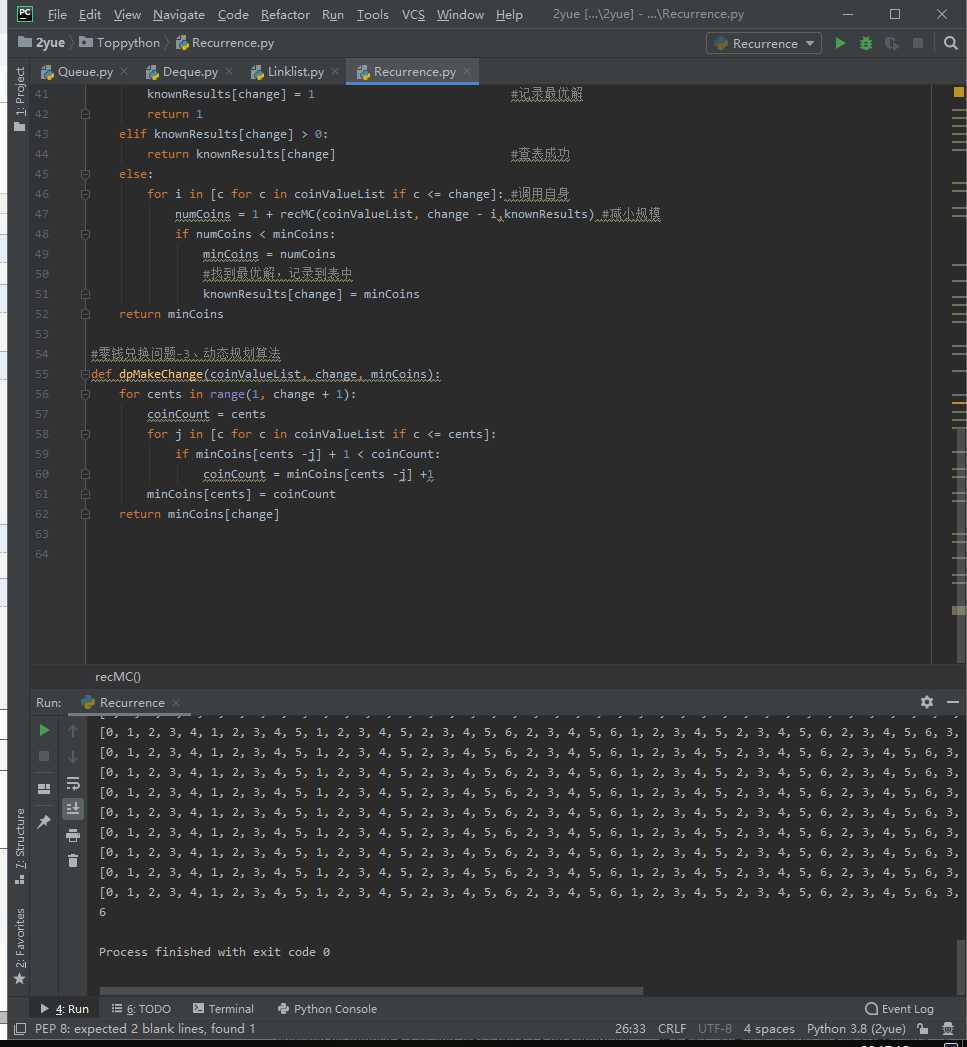Open the Python Console tool window
Image resolution: width=967 pixels, height=1047 pixels.
click(x=327, y=1008)
